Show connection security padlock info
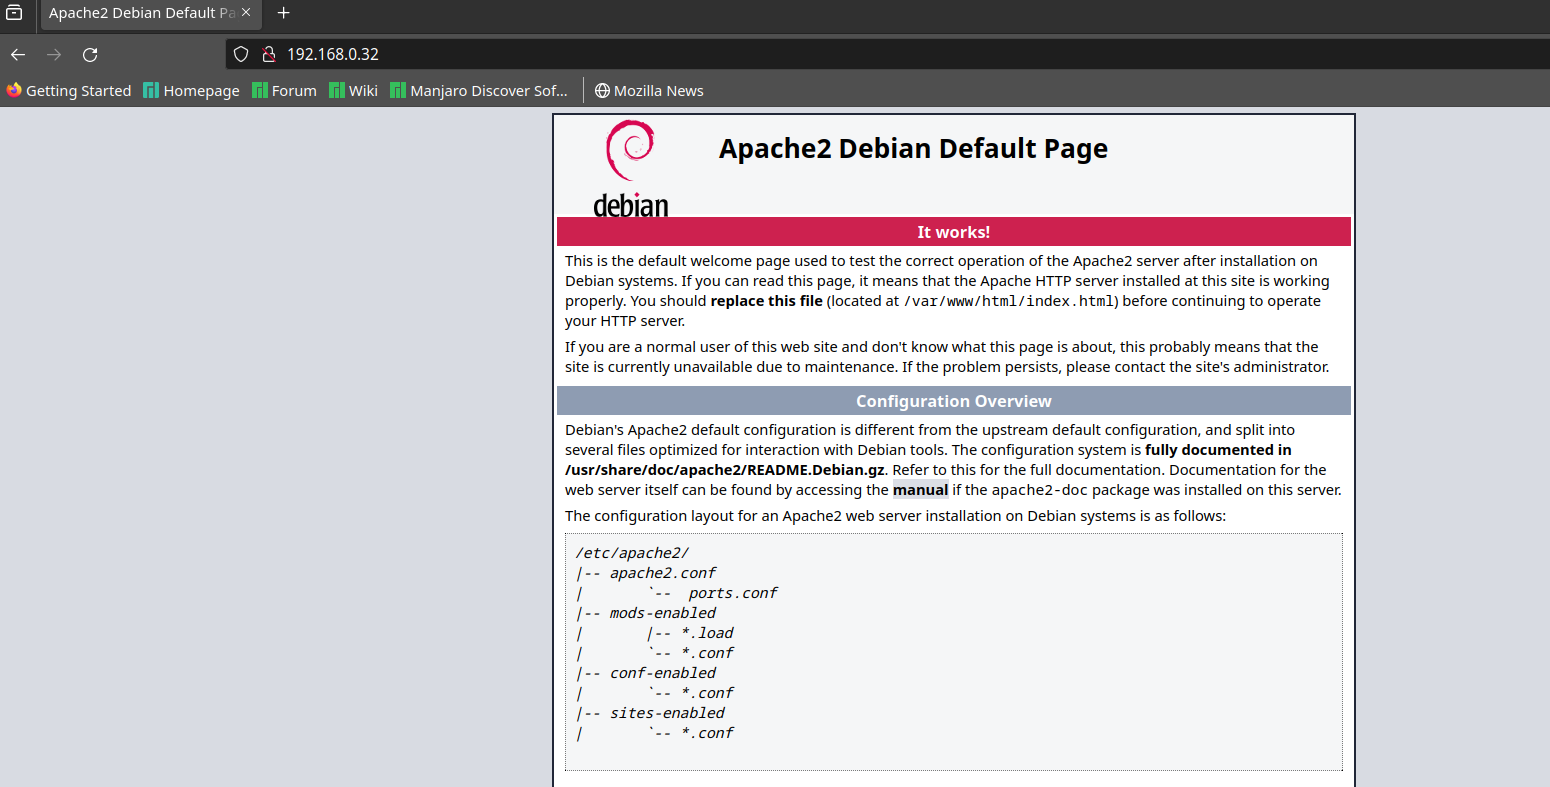 coord(267,54)
